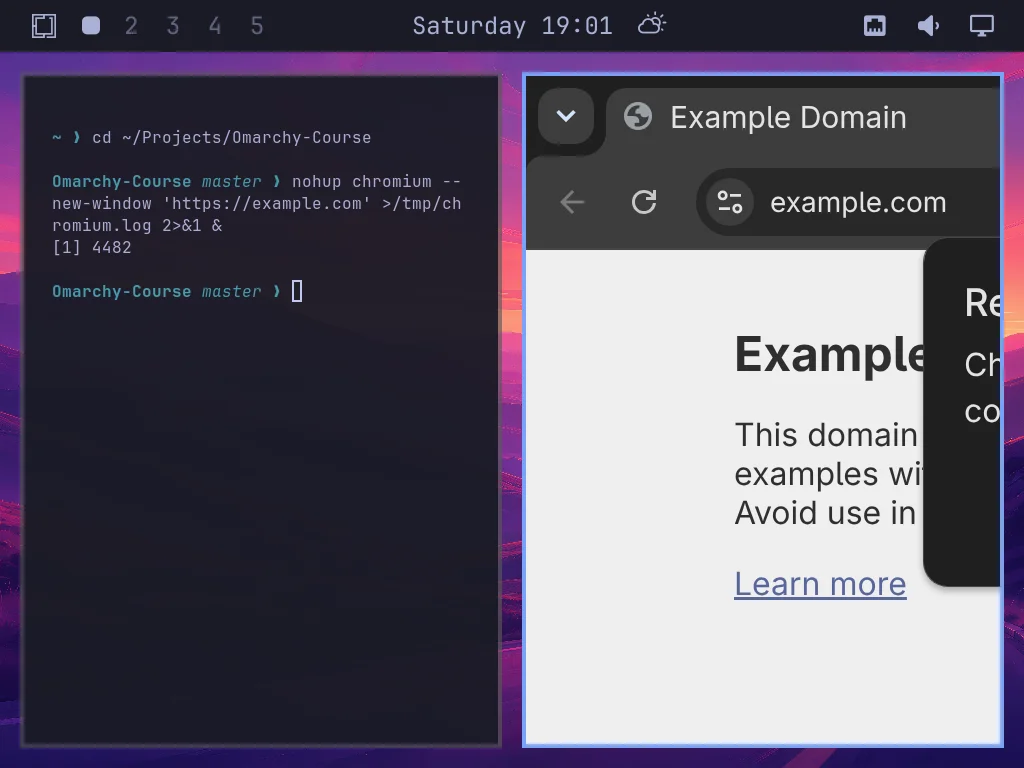Click the terminal cursor at the prompt
Image resolution: width=1024 pixels, height=768 pixels.
coord(297,291)
